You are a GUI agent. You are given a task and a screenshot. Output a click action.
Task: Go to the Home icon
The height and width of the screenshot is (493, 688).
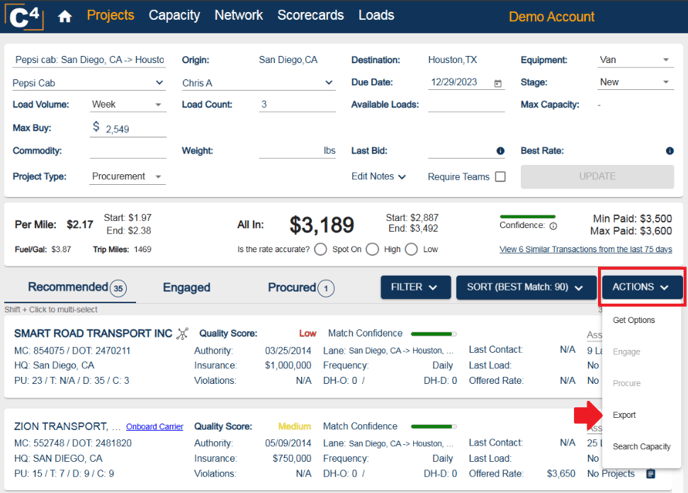[x=65, y=16]
